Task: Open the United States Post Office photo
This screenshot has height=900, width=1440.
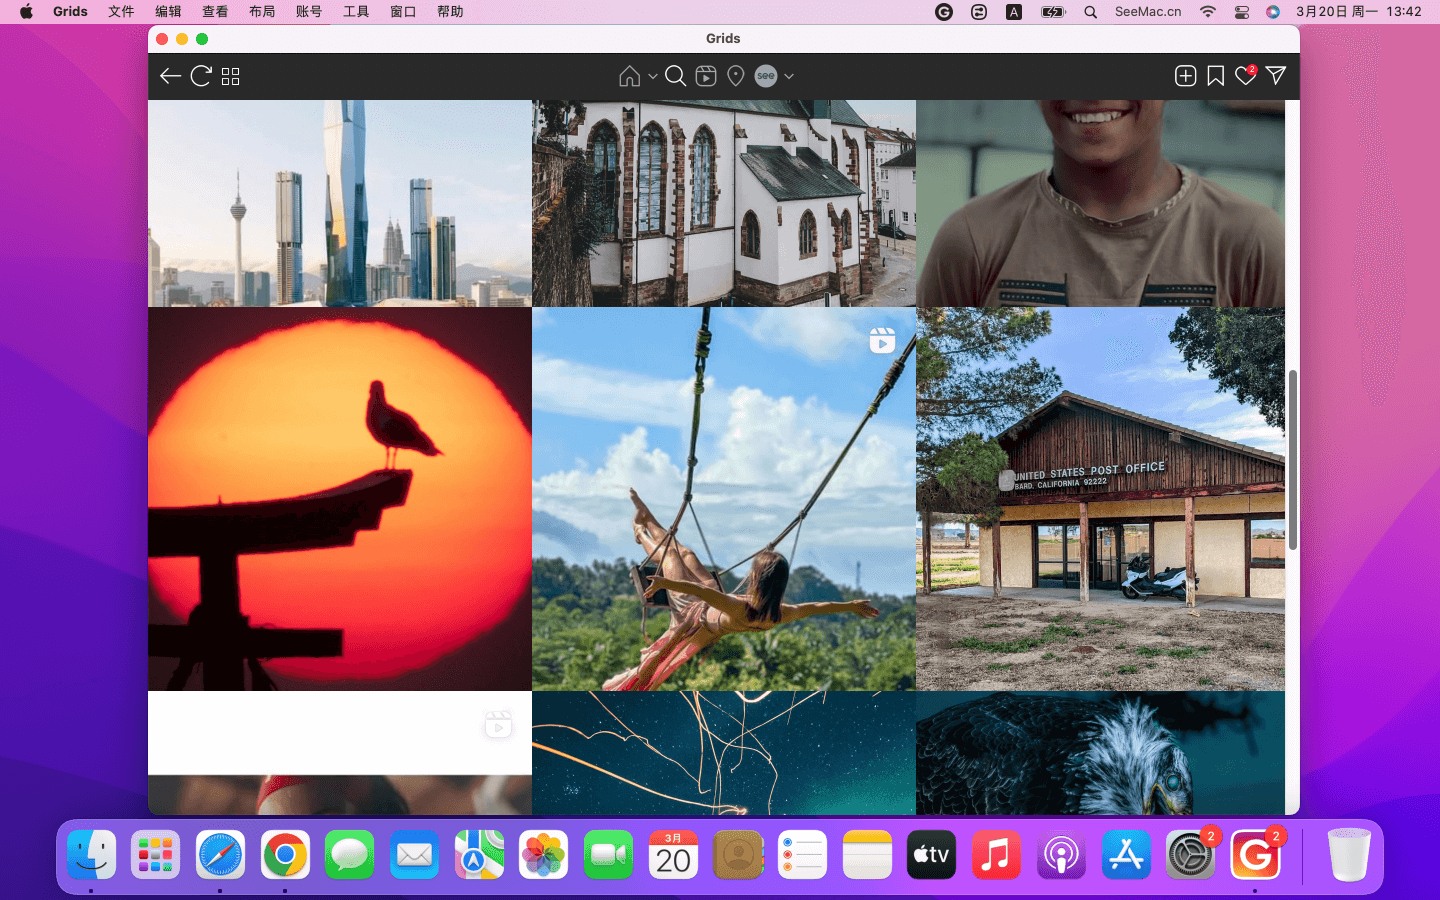Action: tap(1100, 499)
